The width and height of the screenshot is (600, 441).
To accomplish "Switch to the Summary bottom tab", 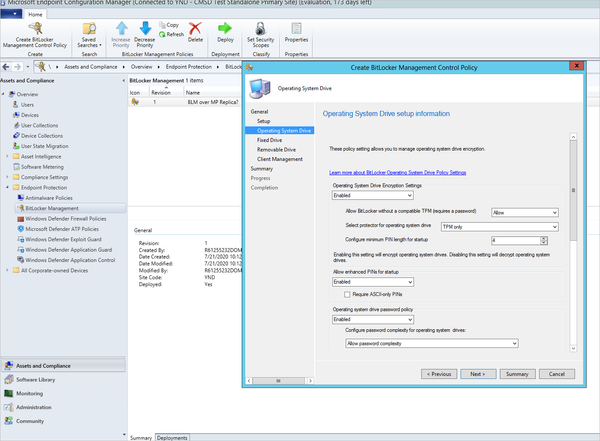I will click(141, 438).
